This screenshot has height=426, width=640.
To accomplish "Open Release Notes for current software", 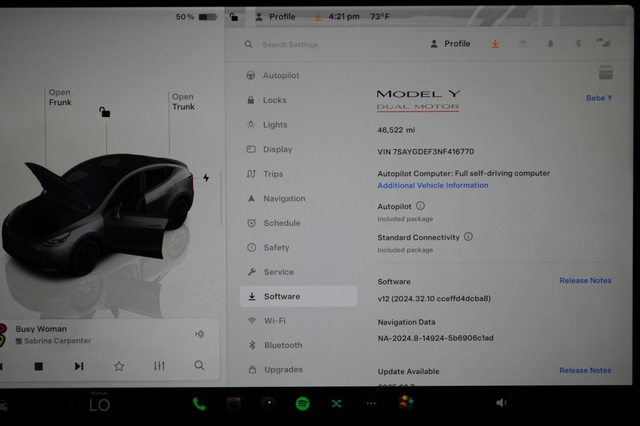I will coord(585,280).
